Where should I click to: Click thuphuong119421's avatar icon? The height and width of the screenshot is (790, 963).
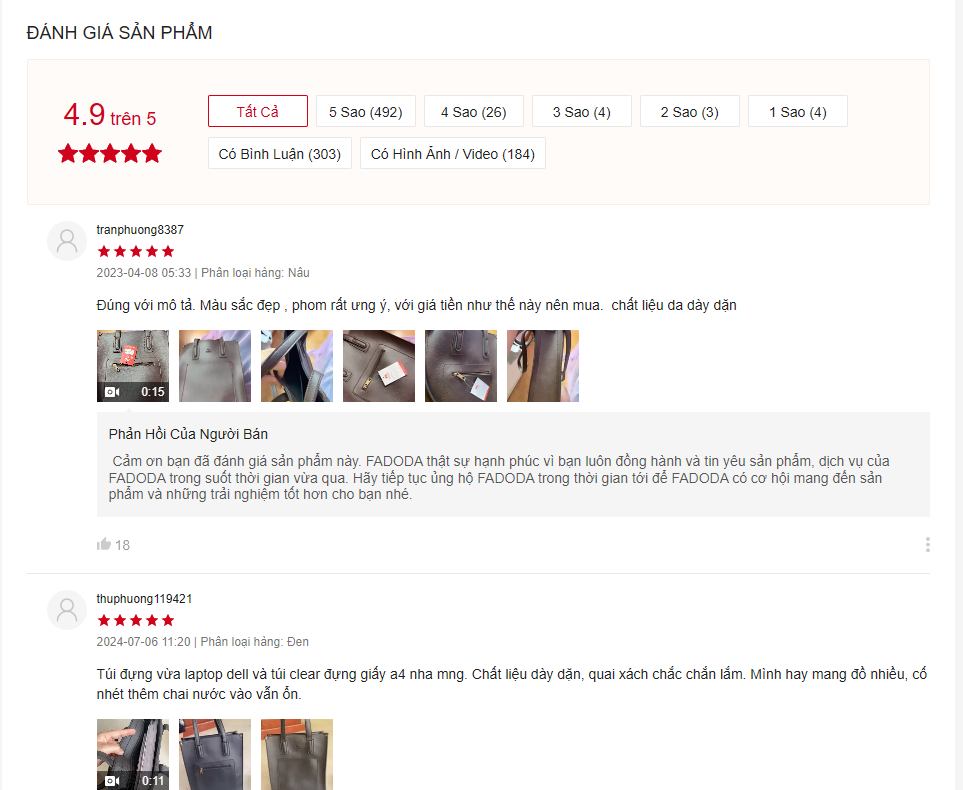[x=67, y=610]
